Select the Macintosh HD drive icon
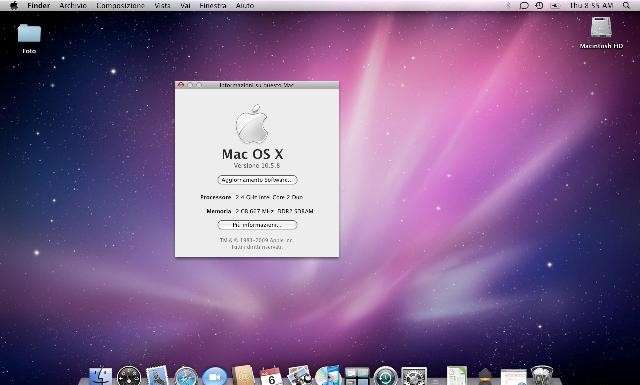640x385 pixels. click(x=601, y=27)
